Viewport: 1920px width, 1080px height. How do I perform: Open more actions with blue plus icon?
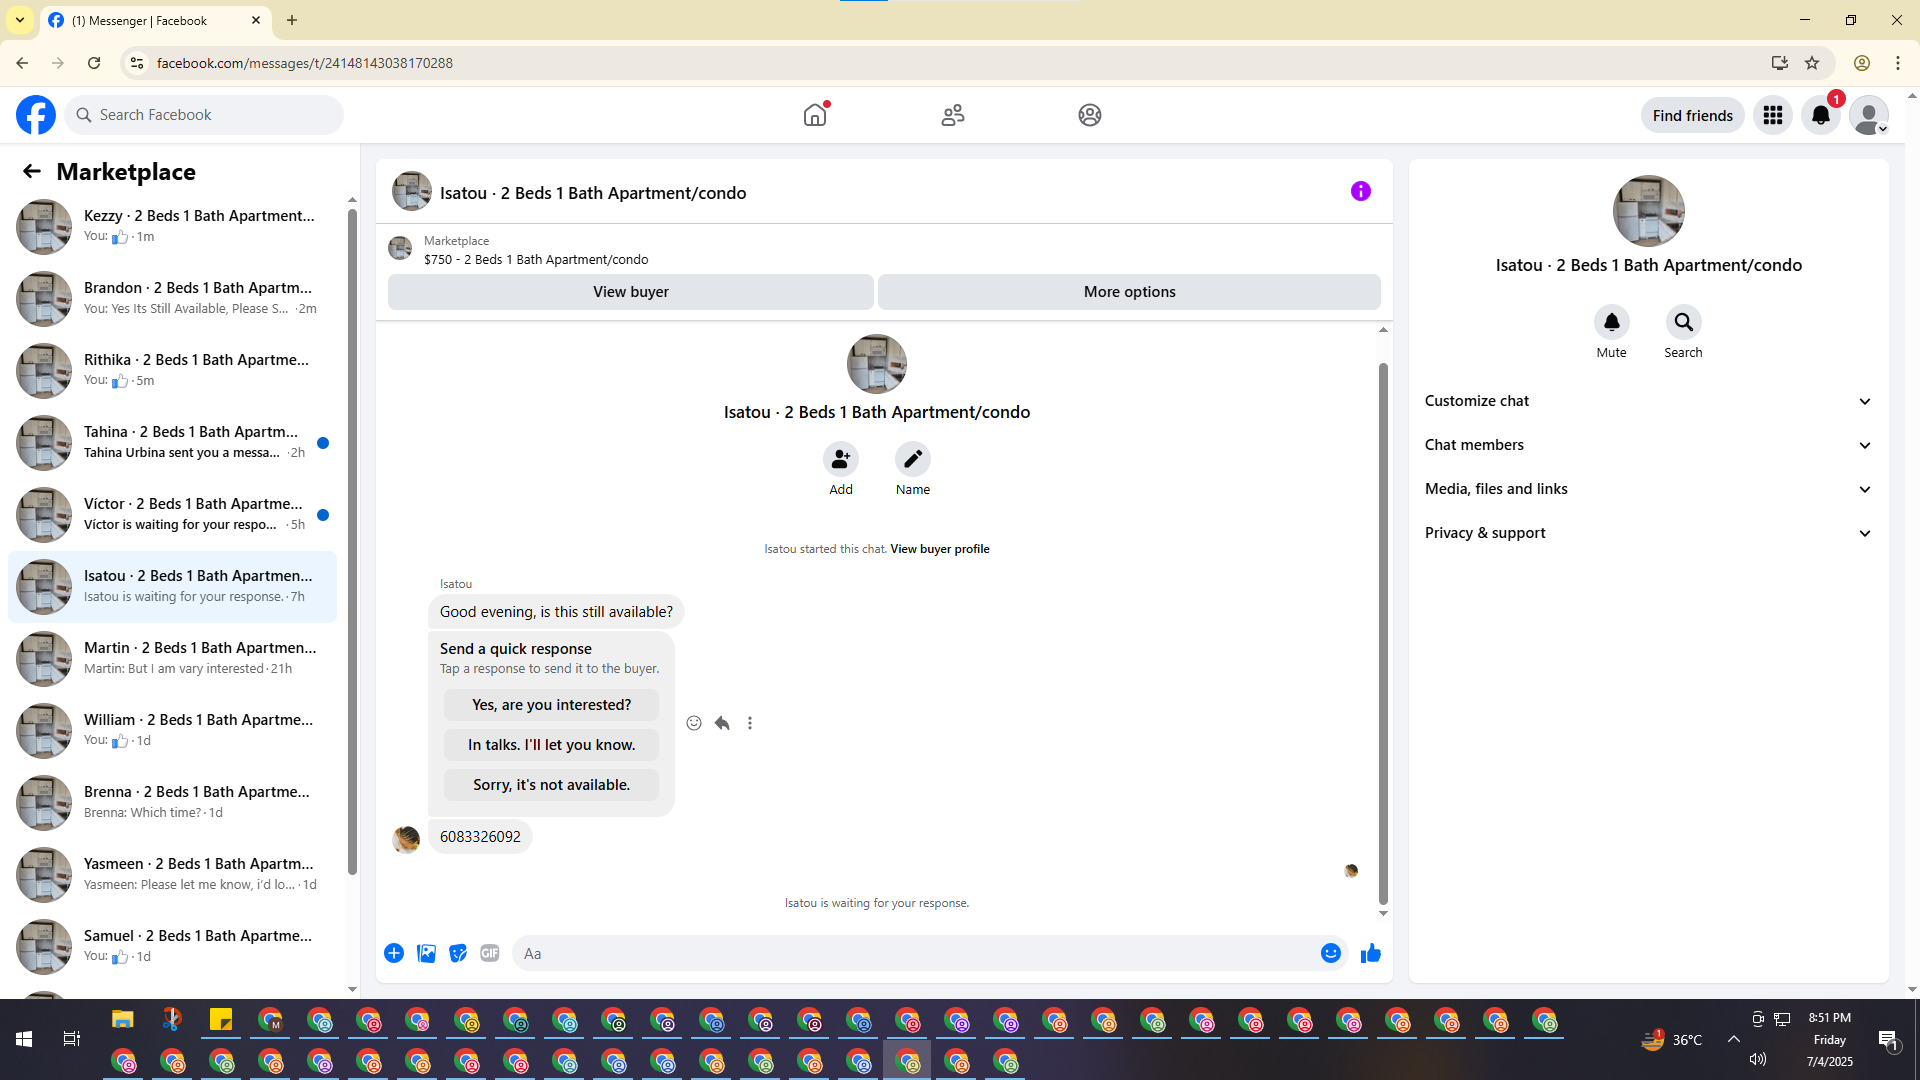[x=394, y=953]
